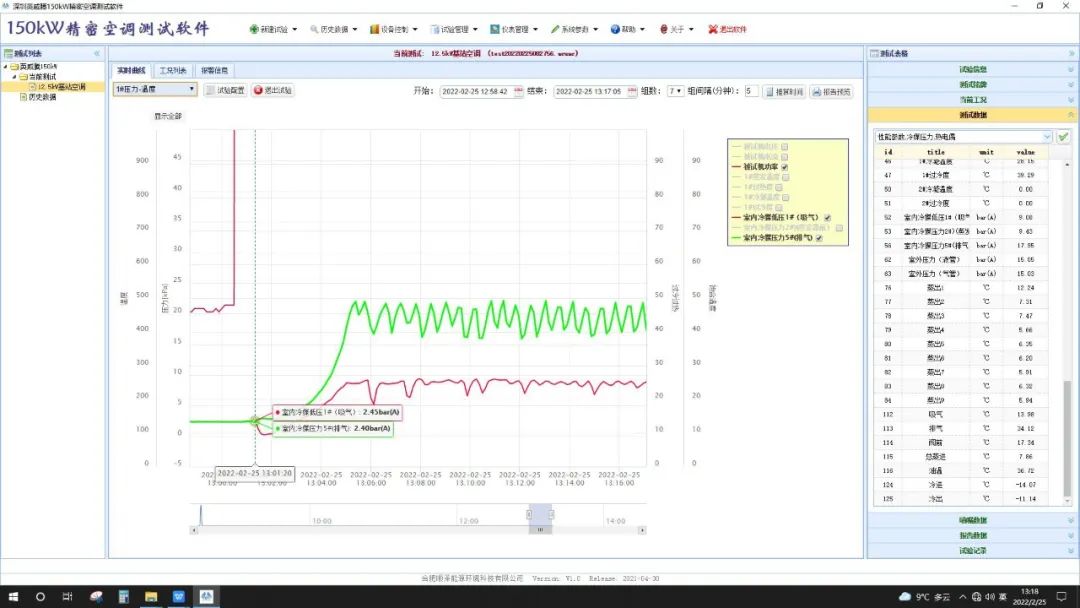Screen dimensions: 1080x608
Task: Check the second faded legend checkbox
Action: point(785,157)
